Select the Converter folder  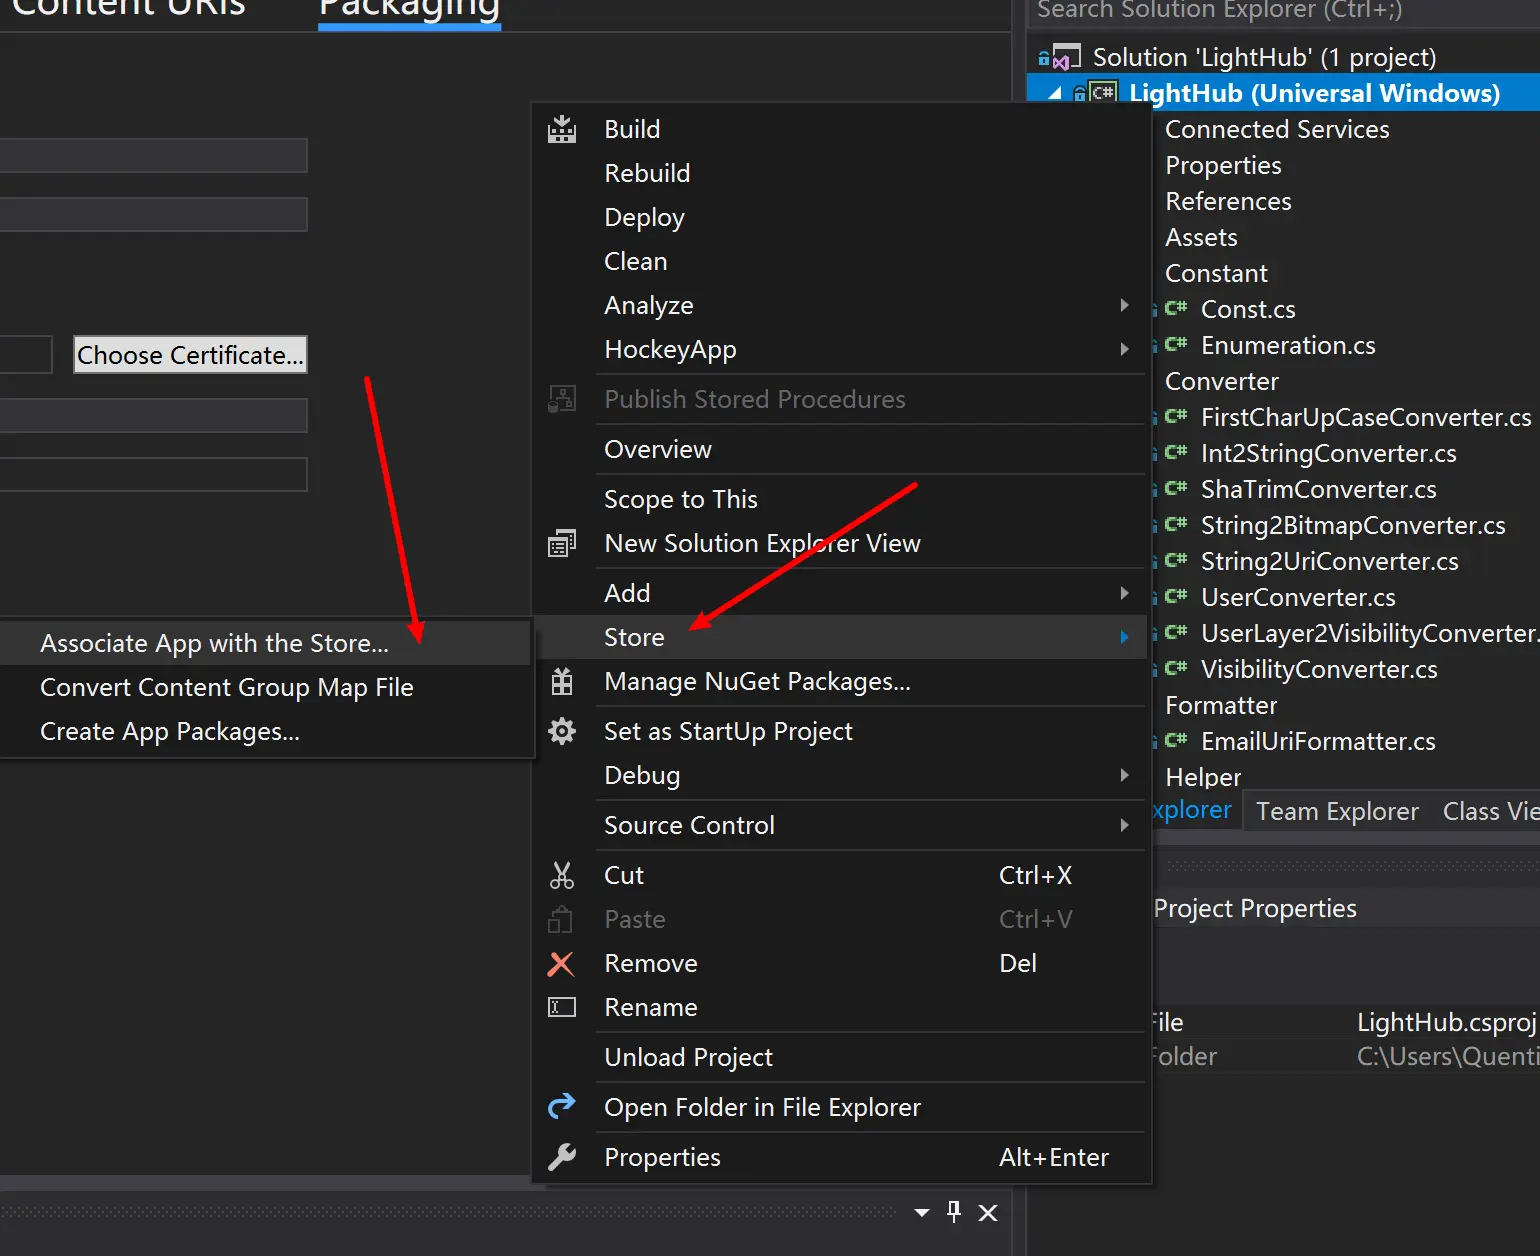click(1222, 381)
